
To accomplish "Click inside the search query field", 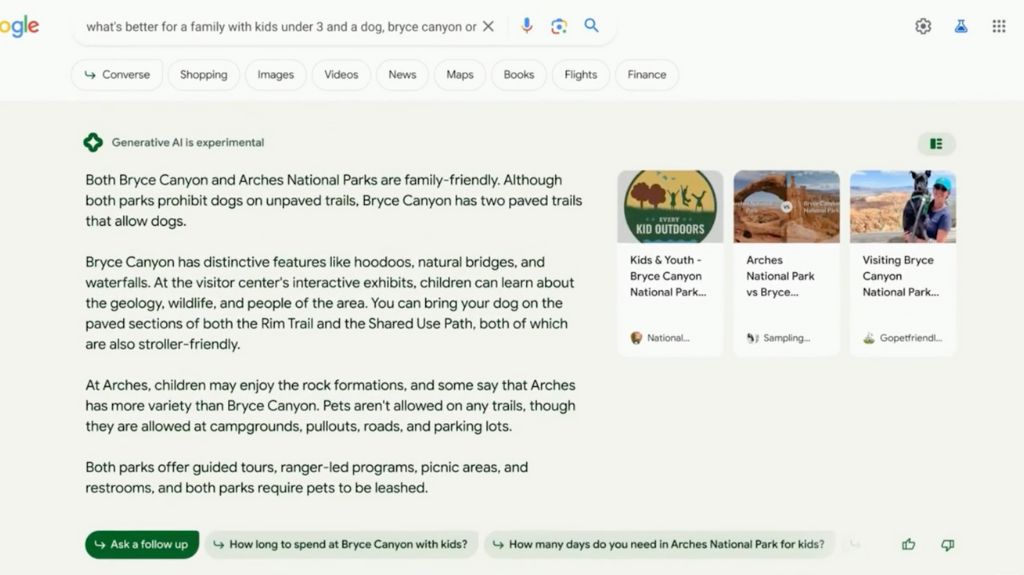I will [281, 27].
